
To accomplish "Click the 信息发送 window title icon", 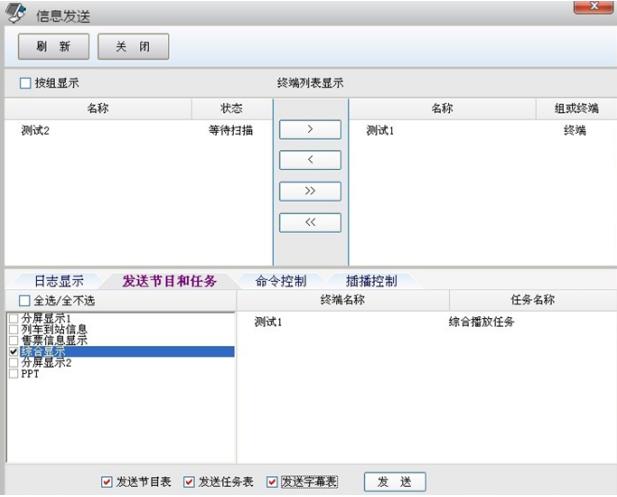I will [16, 14].
